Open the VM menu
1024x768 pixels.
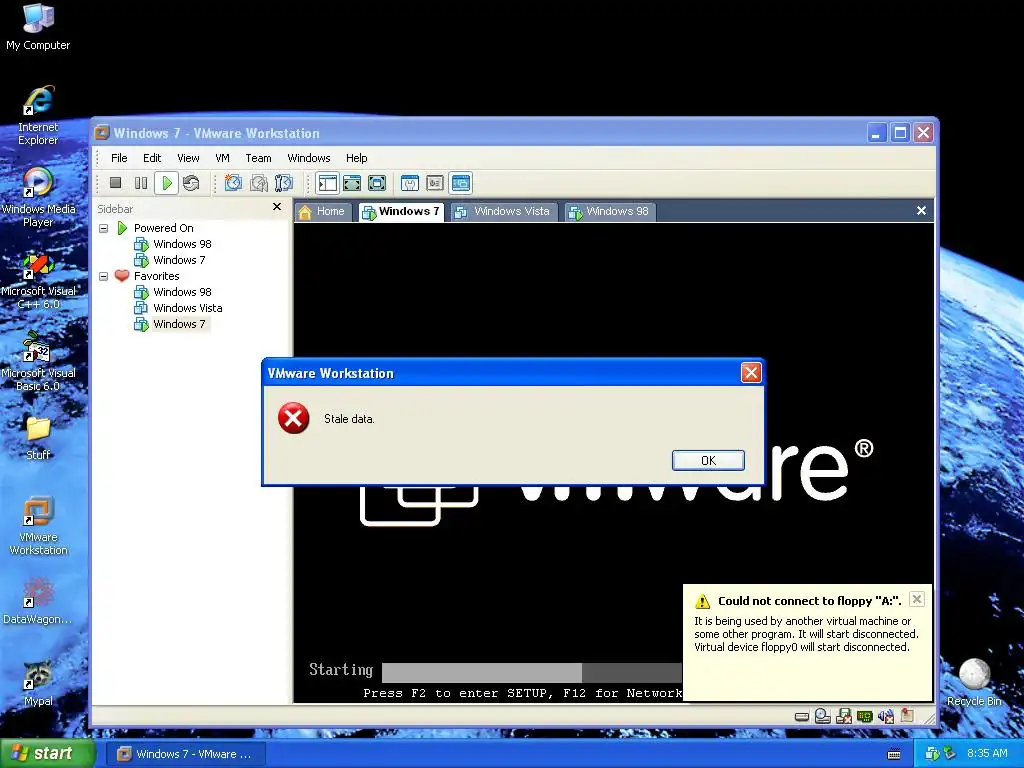click(x=222, y=158)
